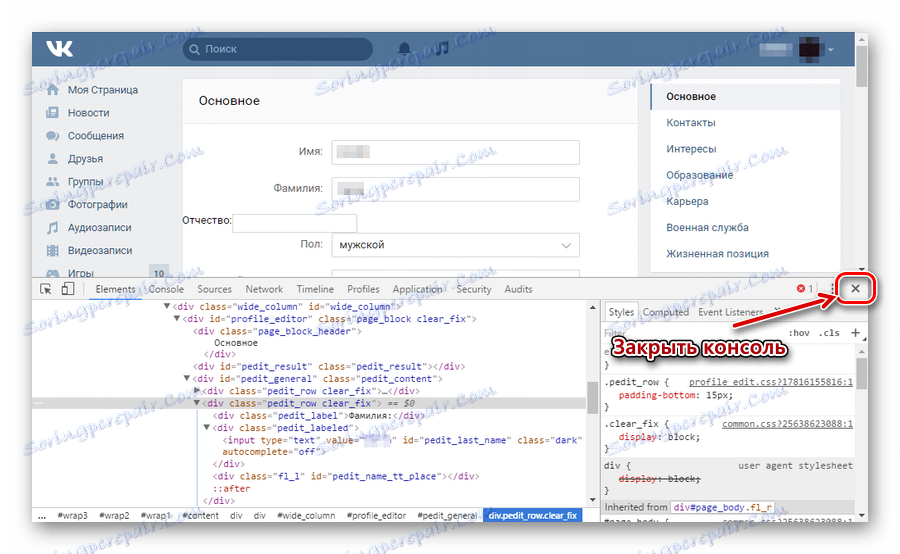Open the DevTools three-dot menu icon

point(832,289)
